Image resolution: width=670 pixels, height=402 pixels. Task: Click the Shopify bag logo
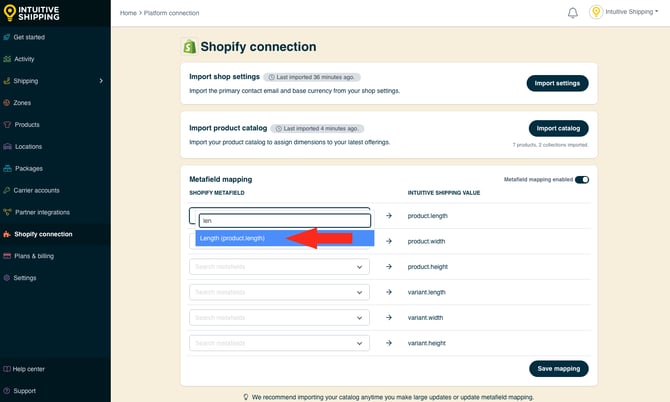click(189, 47)
